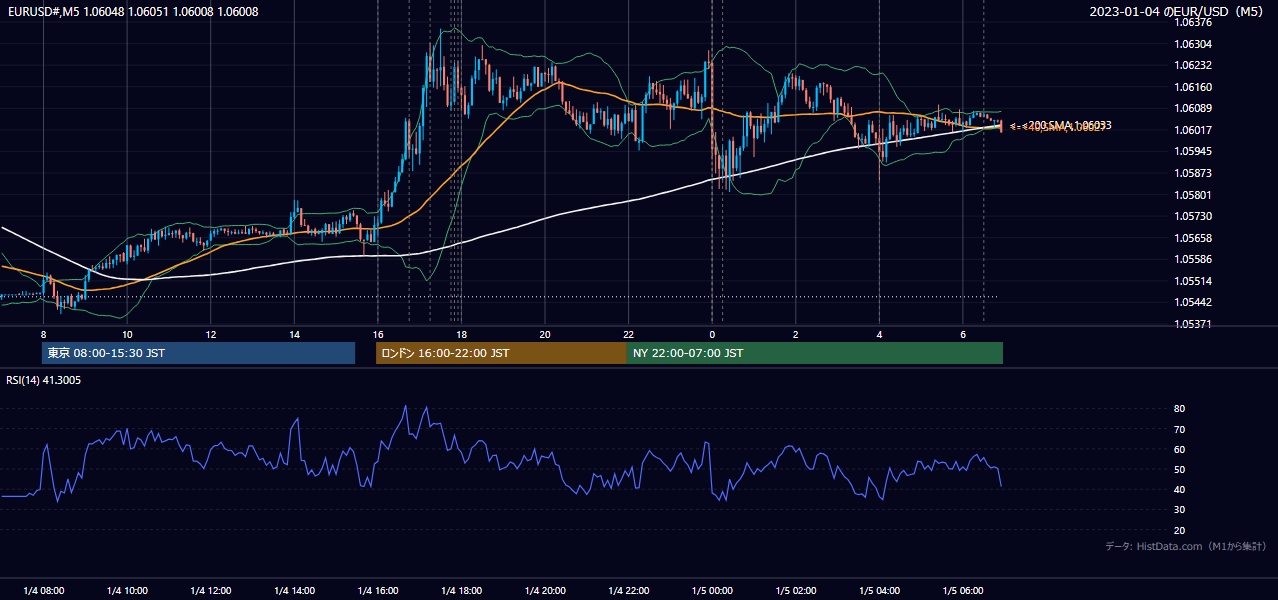Click RSI scale label 80
The width and height of the screenshot is (1278, 600).
(x=1179, y=409)
